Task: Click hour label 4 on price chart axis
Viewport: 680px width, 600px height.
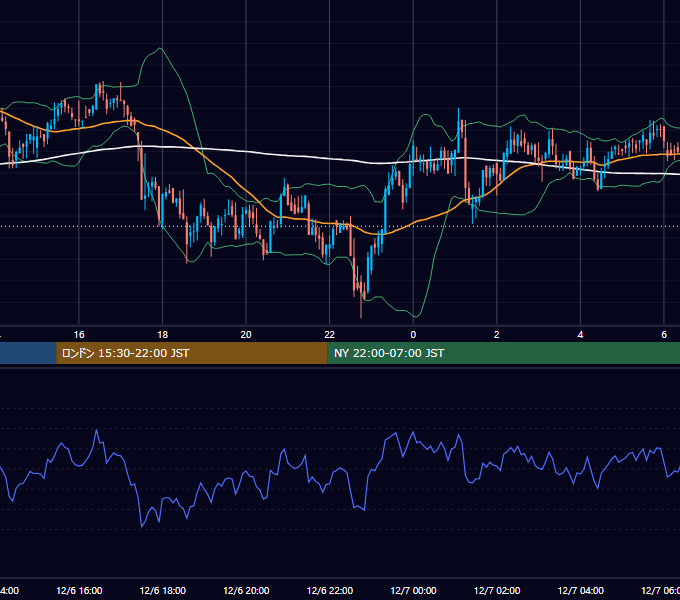Action: [x=580, y=335]
